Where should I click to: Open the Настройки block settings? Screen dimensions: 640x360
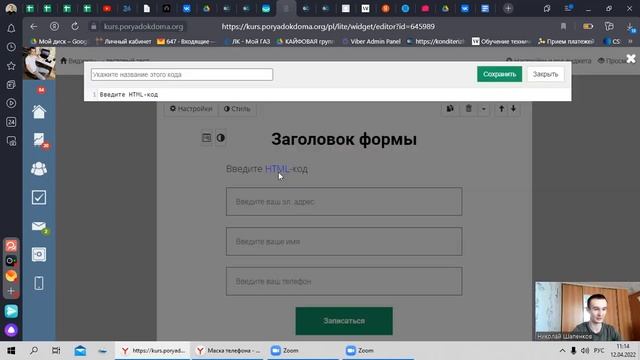[x=191, y=109]
